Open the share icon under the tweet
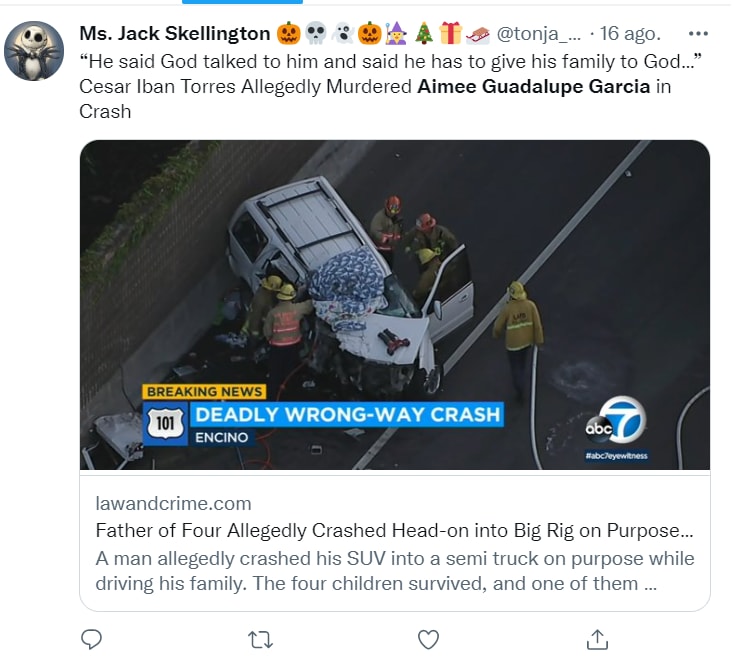Viewport: 732px width, 660px height. coord(597,638)
